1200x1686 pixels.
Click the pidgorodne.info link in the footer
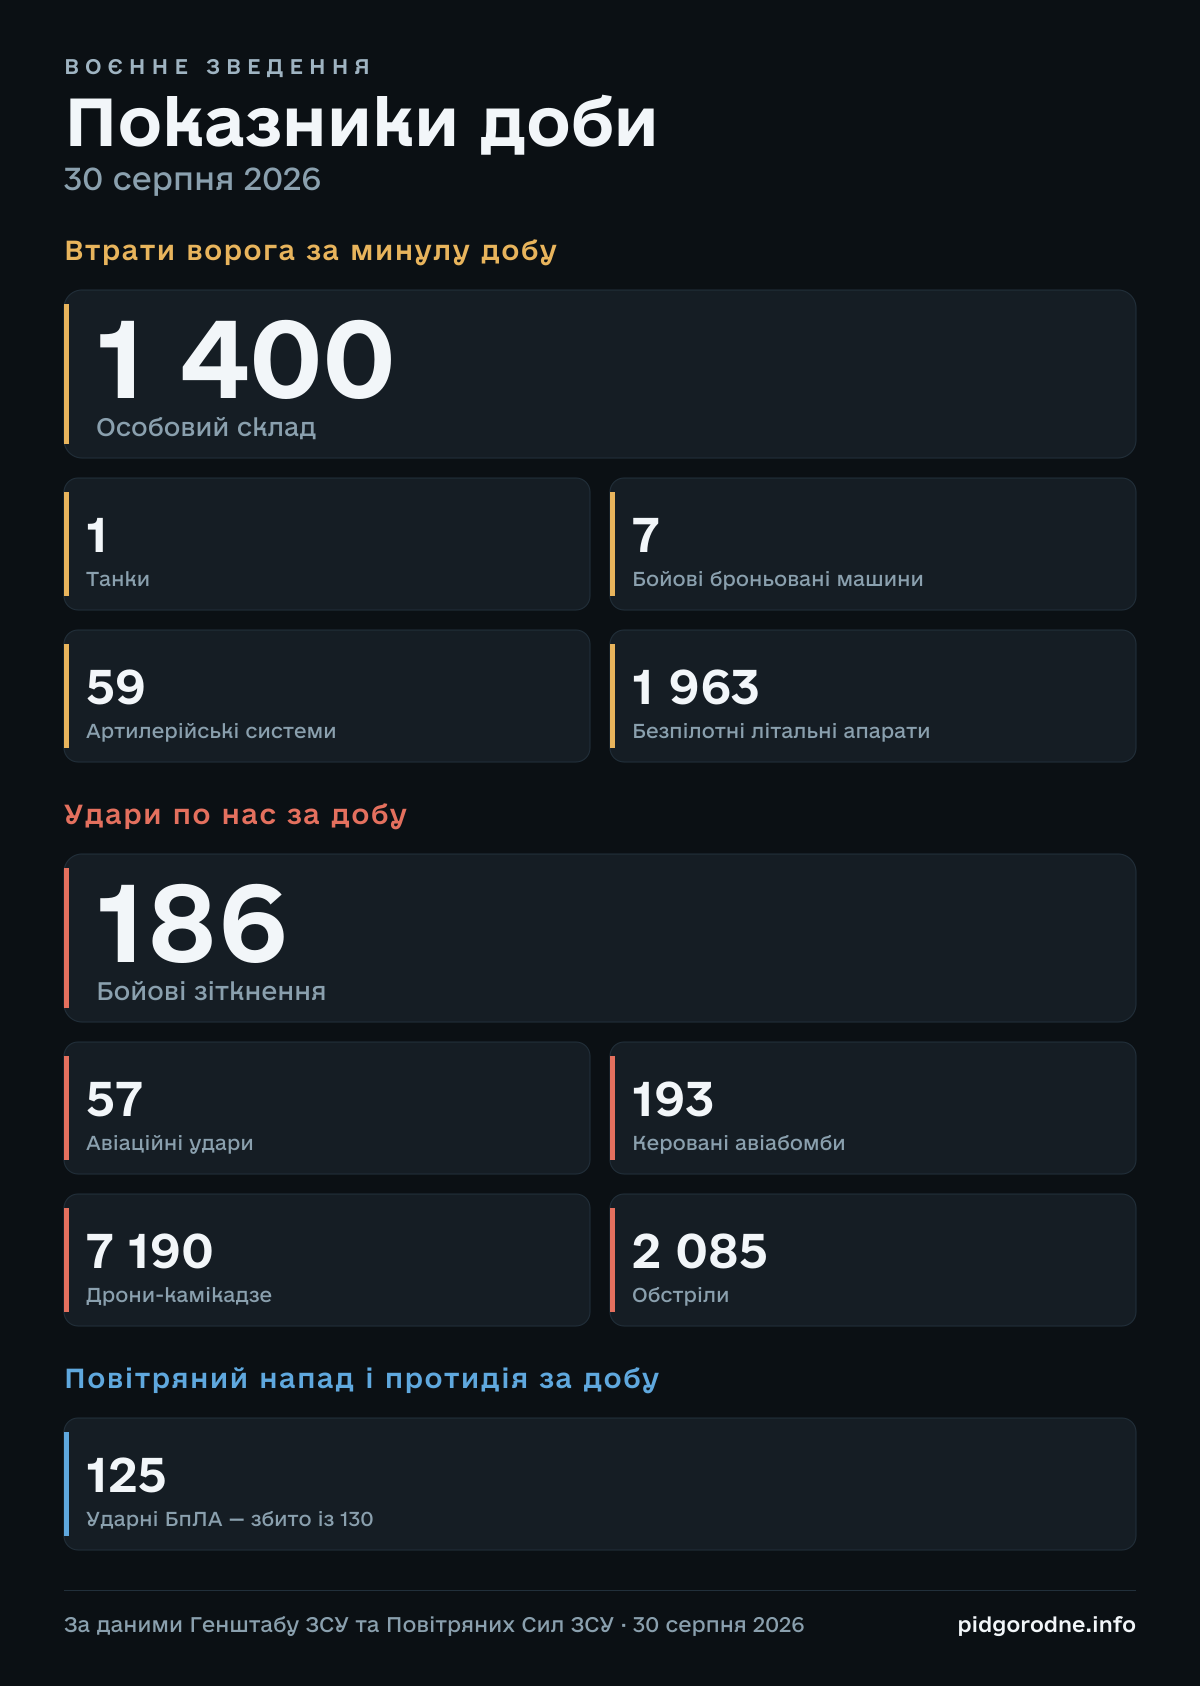coord(1046,1625)
